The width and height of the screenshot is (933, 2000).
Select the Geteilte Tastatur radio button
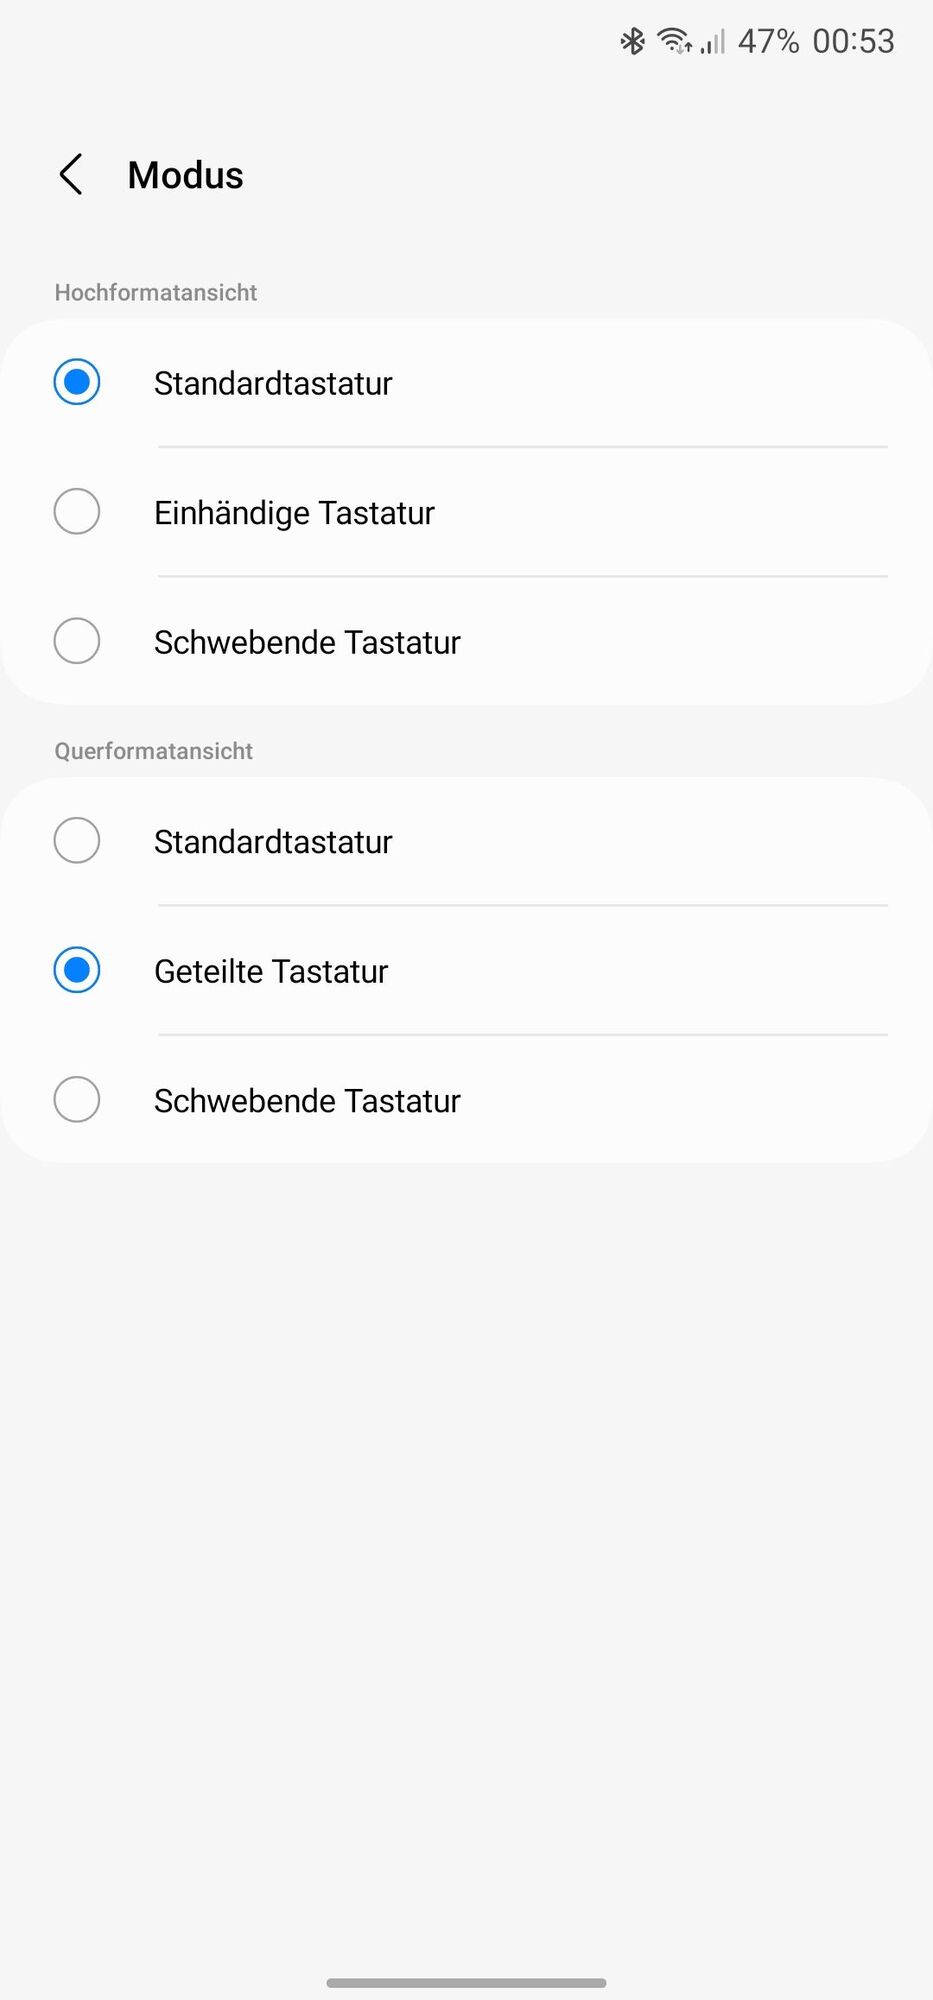[x=77, y=970]
